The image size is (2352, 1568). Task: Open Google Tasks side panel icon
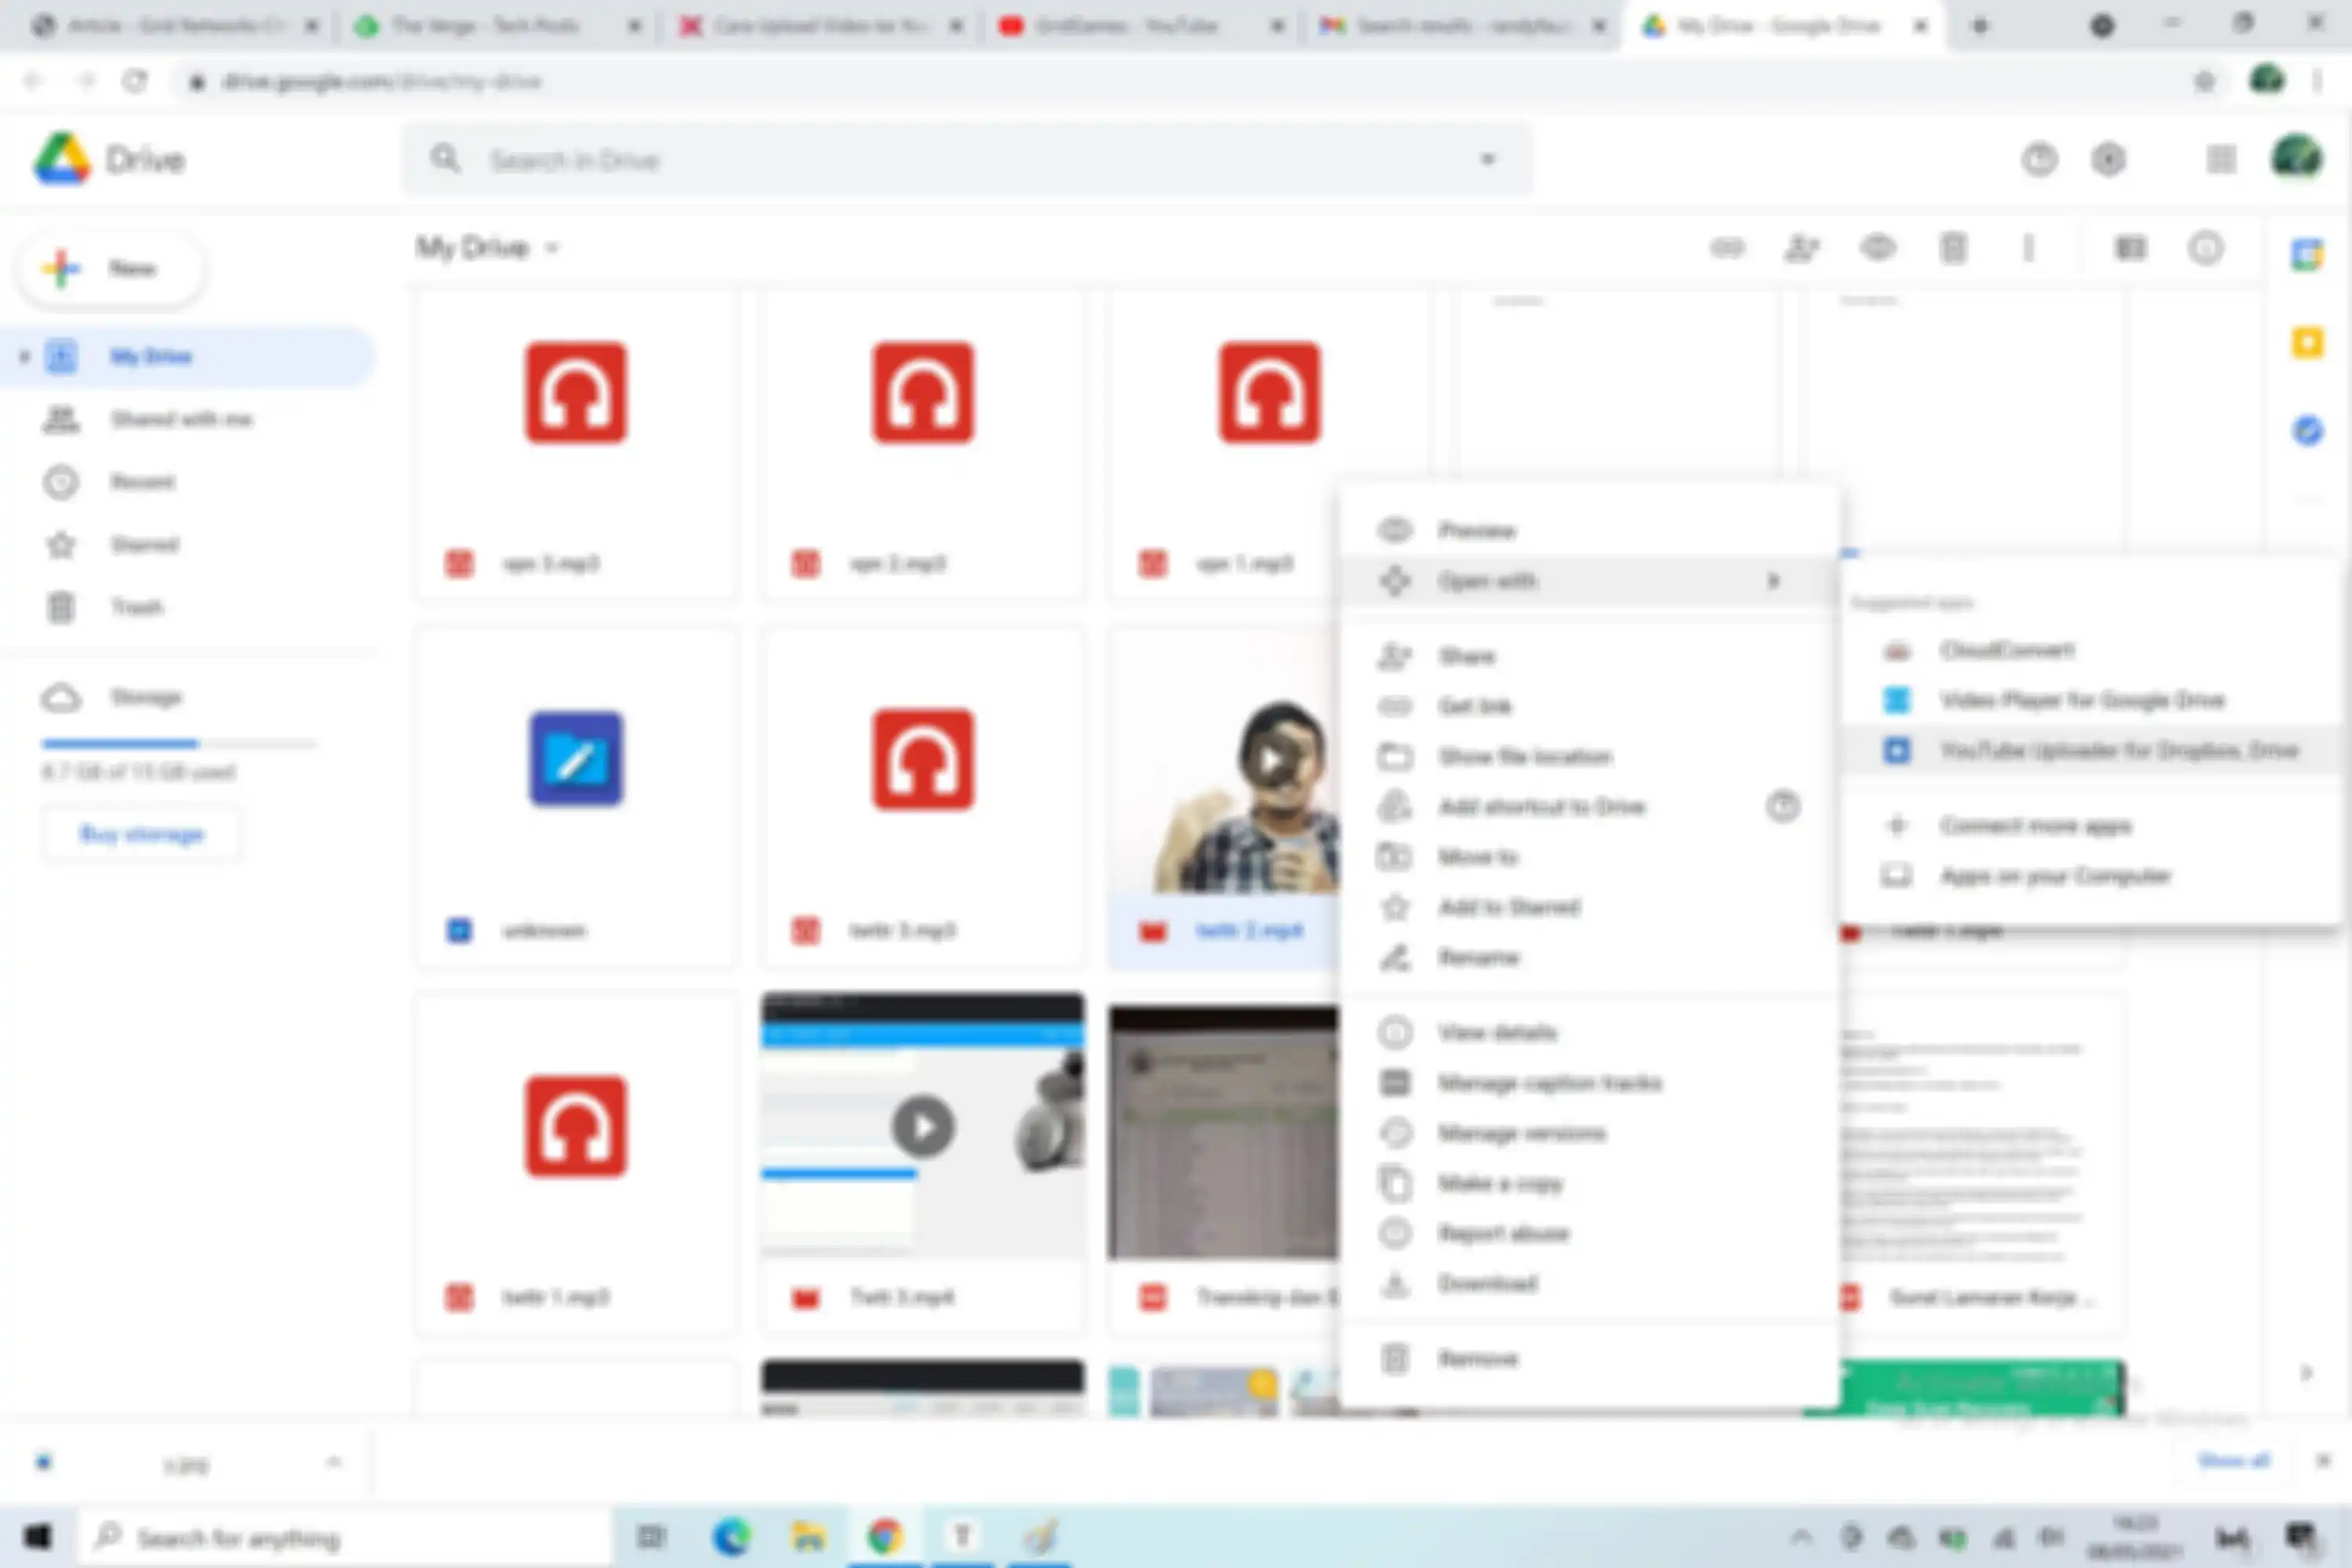(2308, 431)
